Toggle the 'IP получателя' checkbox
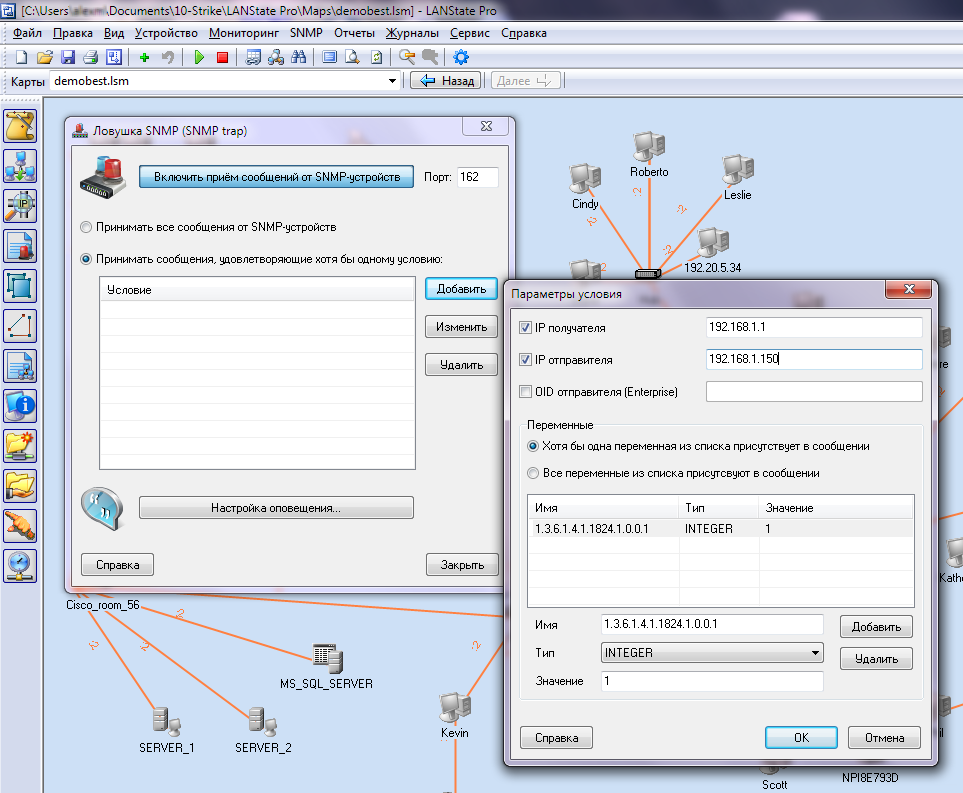The width and height of the screenshot is (963, 793). coord(525,328)
